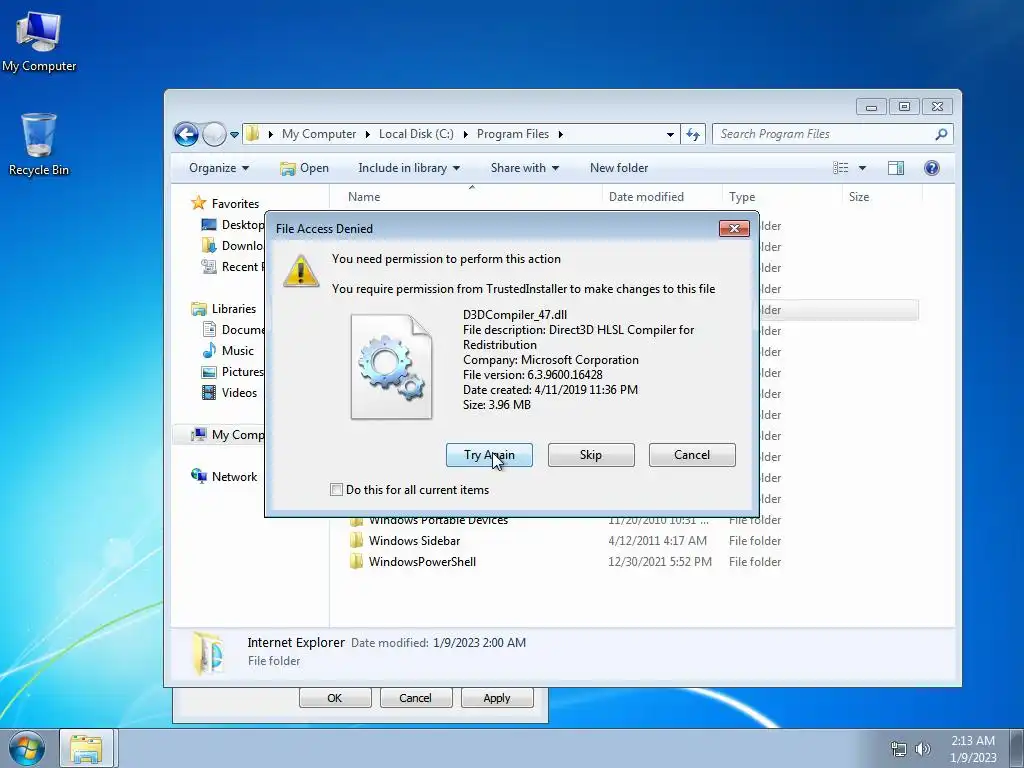
Task: Click Windows Explorer taskbar button
Action: 87,748
